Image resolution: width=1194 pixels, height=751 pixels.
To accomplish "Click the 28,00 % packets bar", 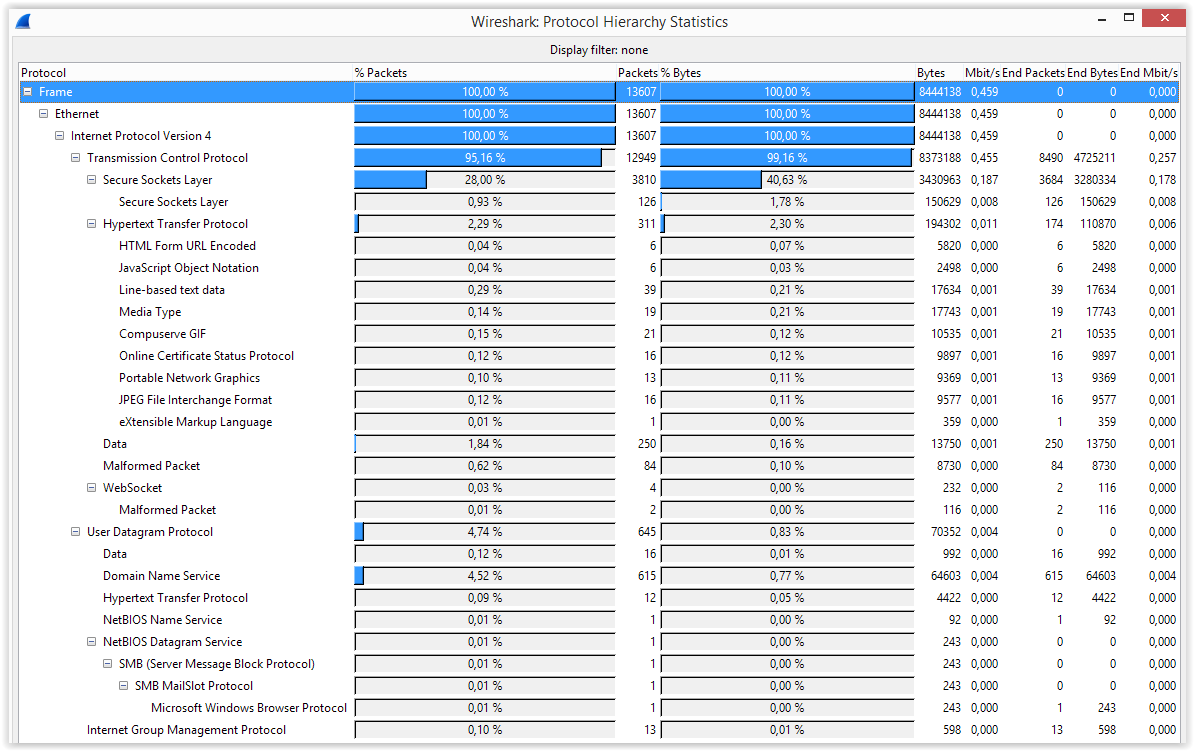I will click(485, 180).
